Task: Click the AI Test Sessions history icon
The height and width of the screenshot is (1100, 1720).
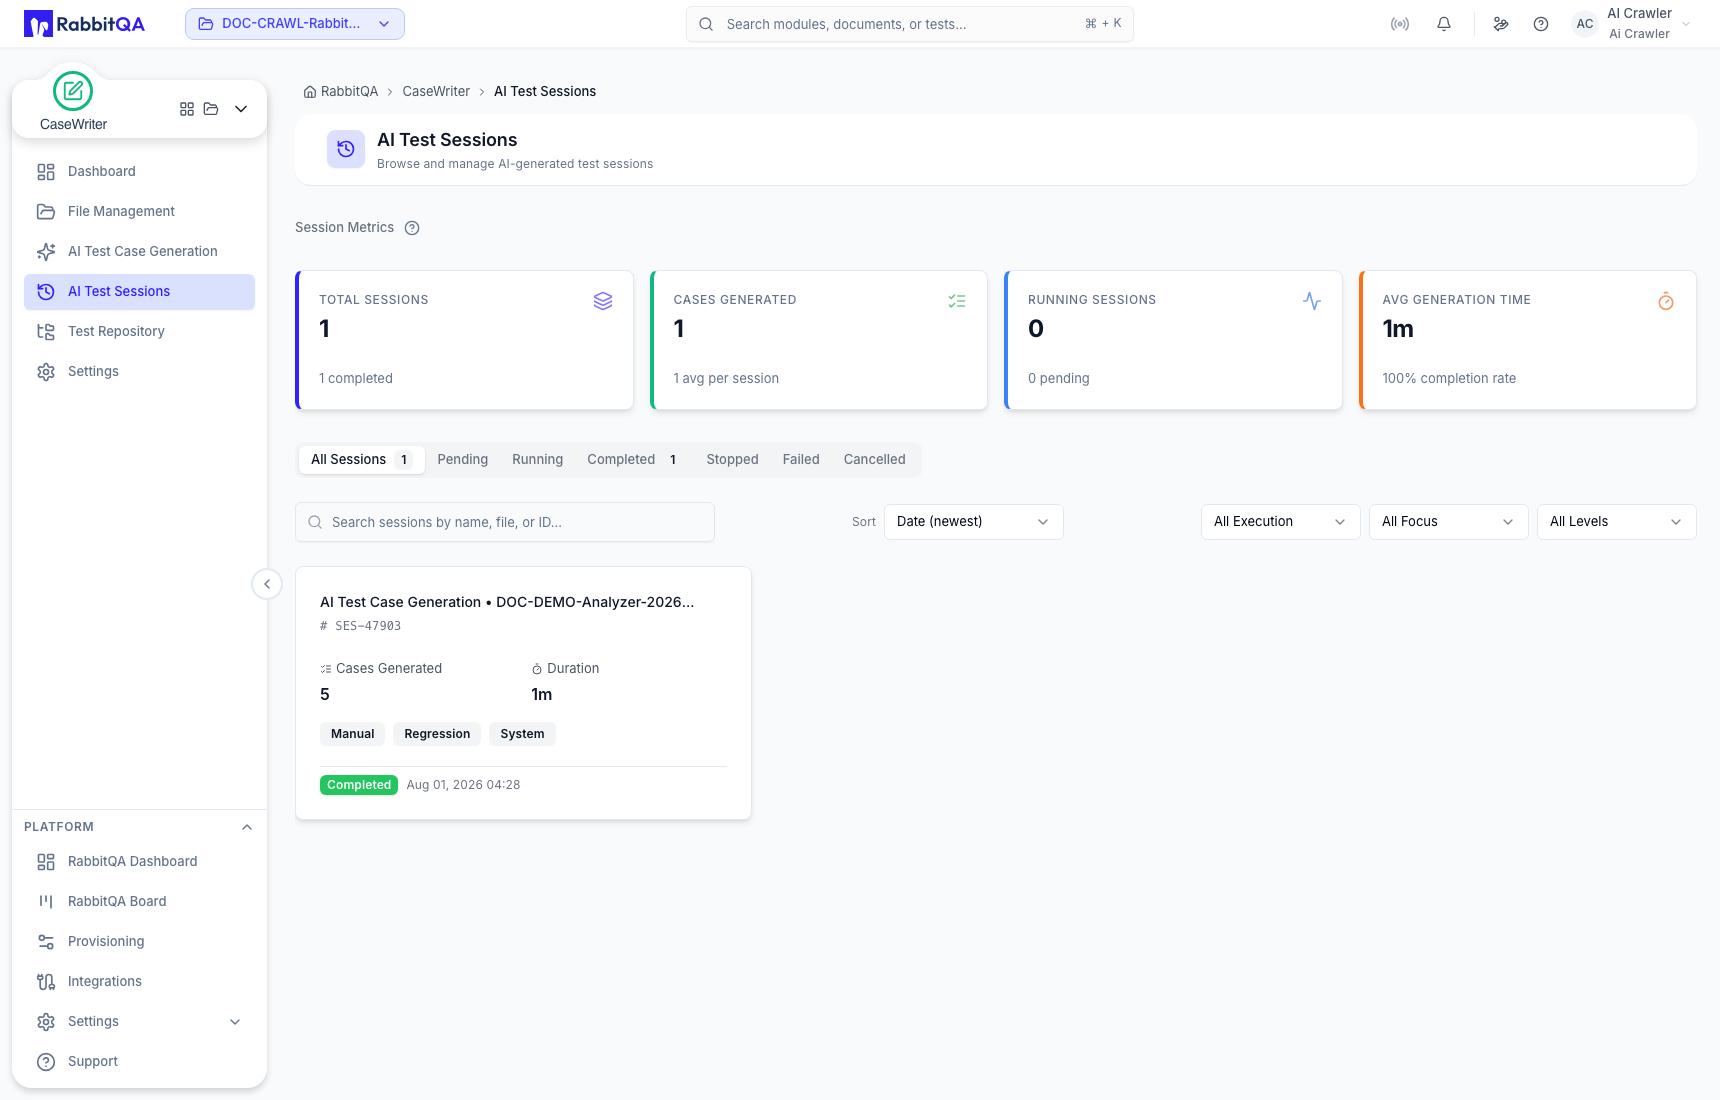Action: click(x=346, y=149)
